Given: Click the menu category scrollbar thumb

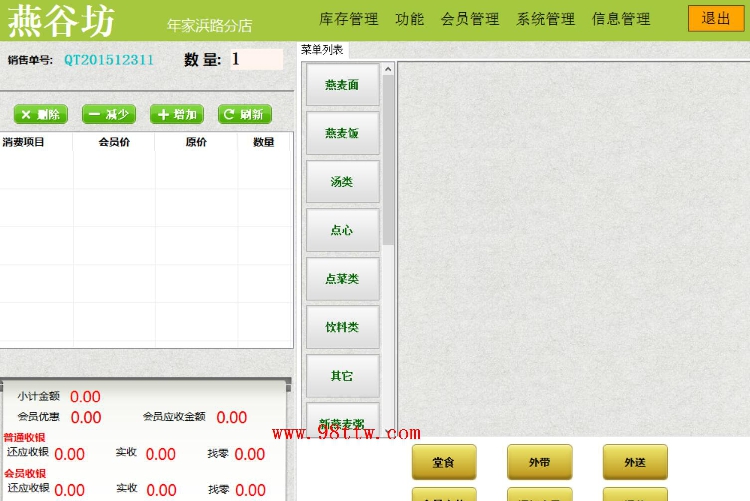Looking at the screenshot, I should [388, 160].
